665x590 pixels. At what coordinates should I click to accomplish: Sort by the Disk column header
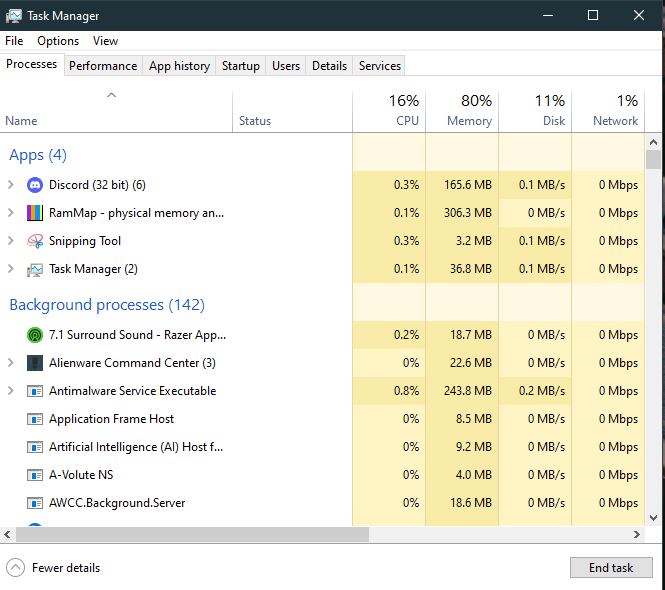[535, 111]
